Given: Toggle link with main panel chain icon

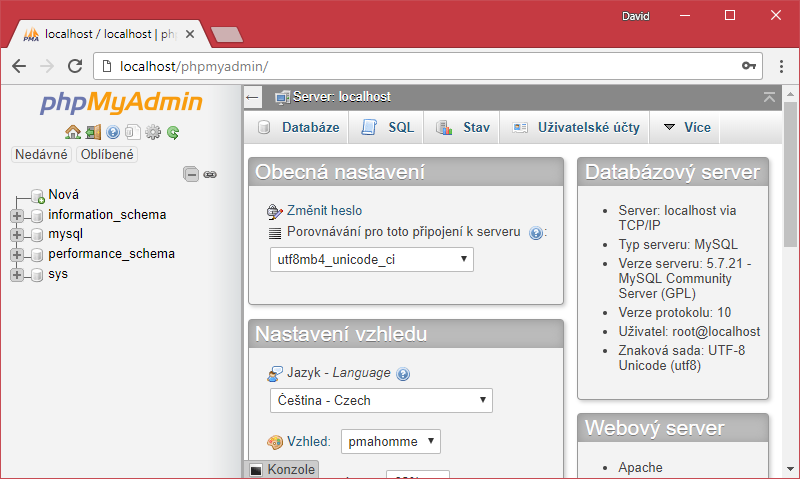Looking at the screenshot, I should pyautogui.click(x=210, y=174).
